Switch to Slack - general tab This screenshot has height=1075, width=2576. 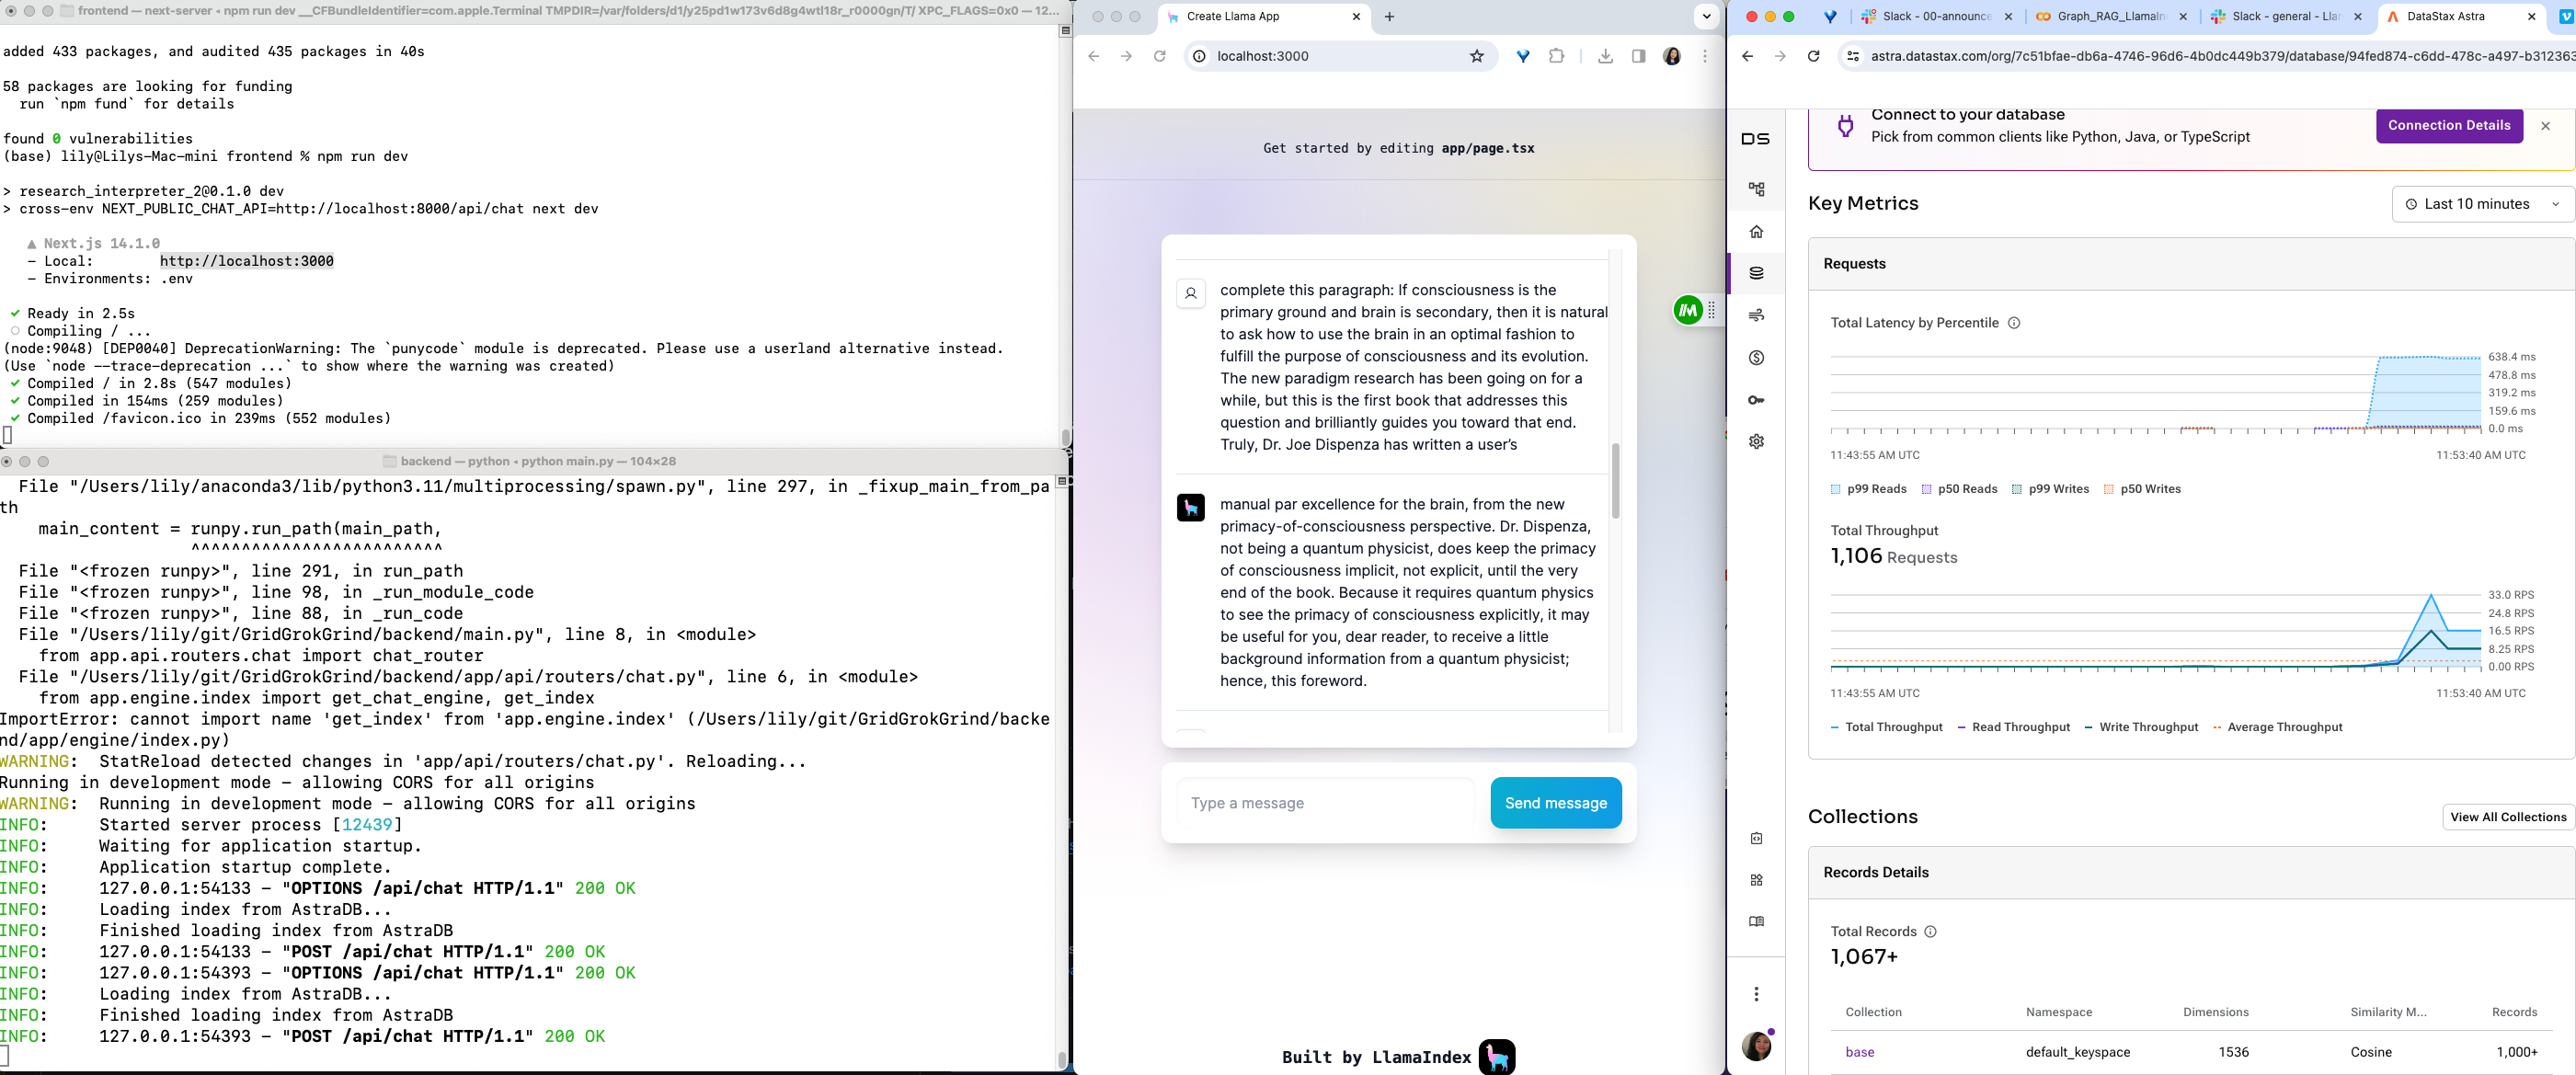(2284, 16)
